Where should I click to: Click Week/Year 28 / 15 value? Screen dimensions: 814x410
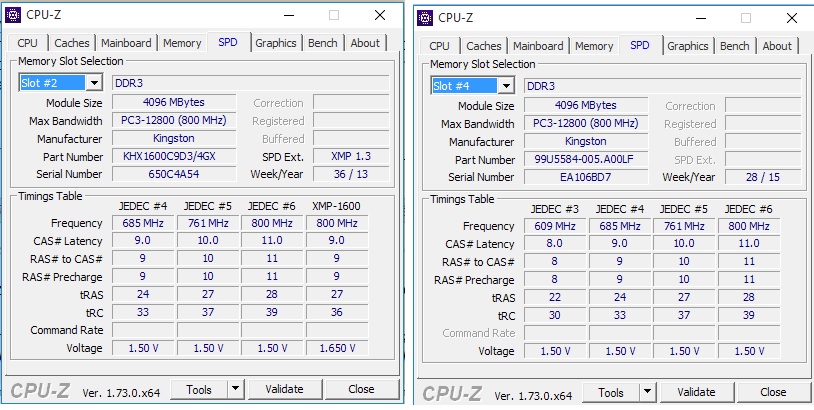click(x=763, y=177)
